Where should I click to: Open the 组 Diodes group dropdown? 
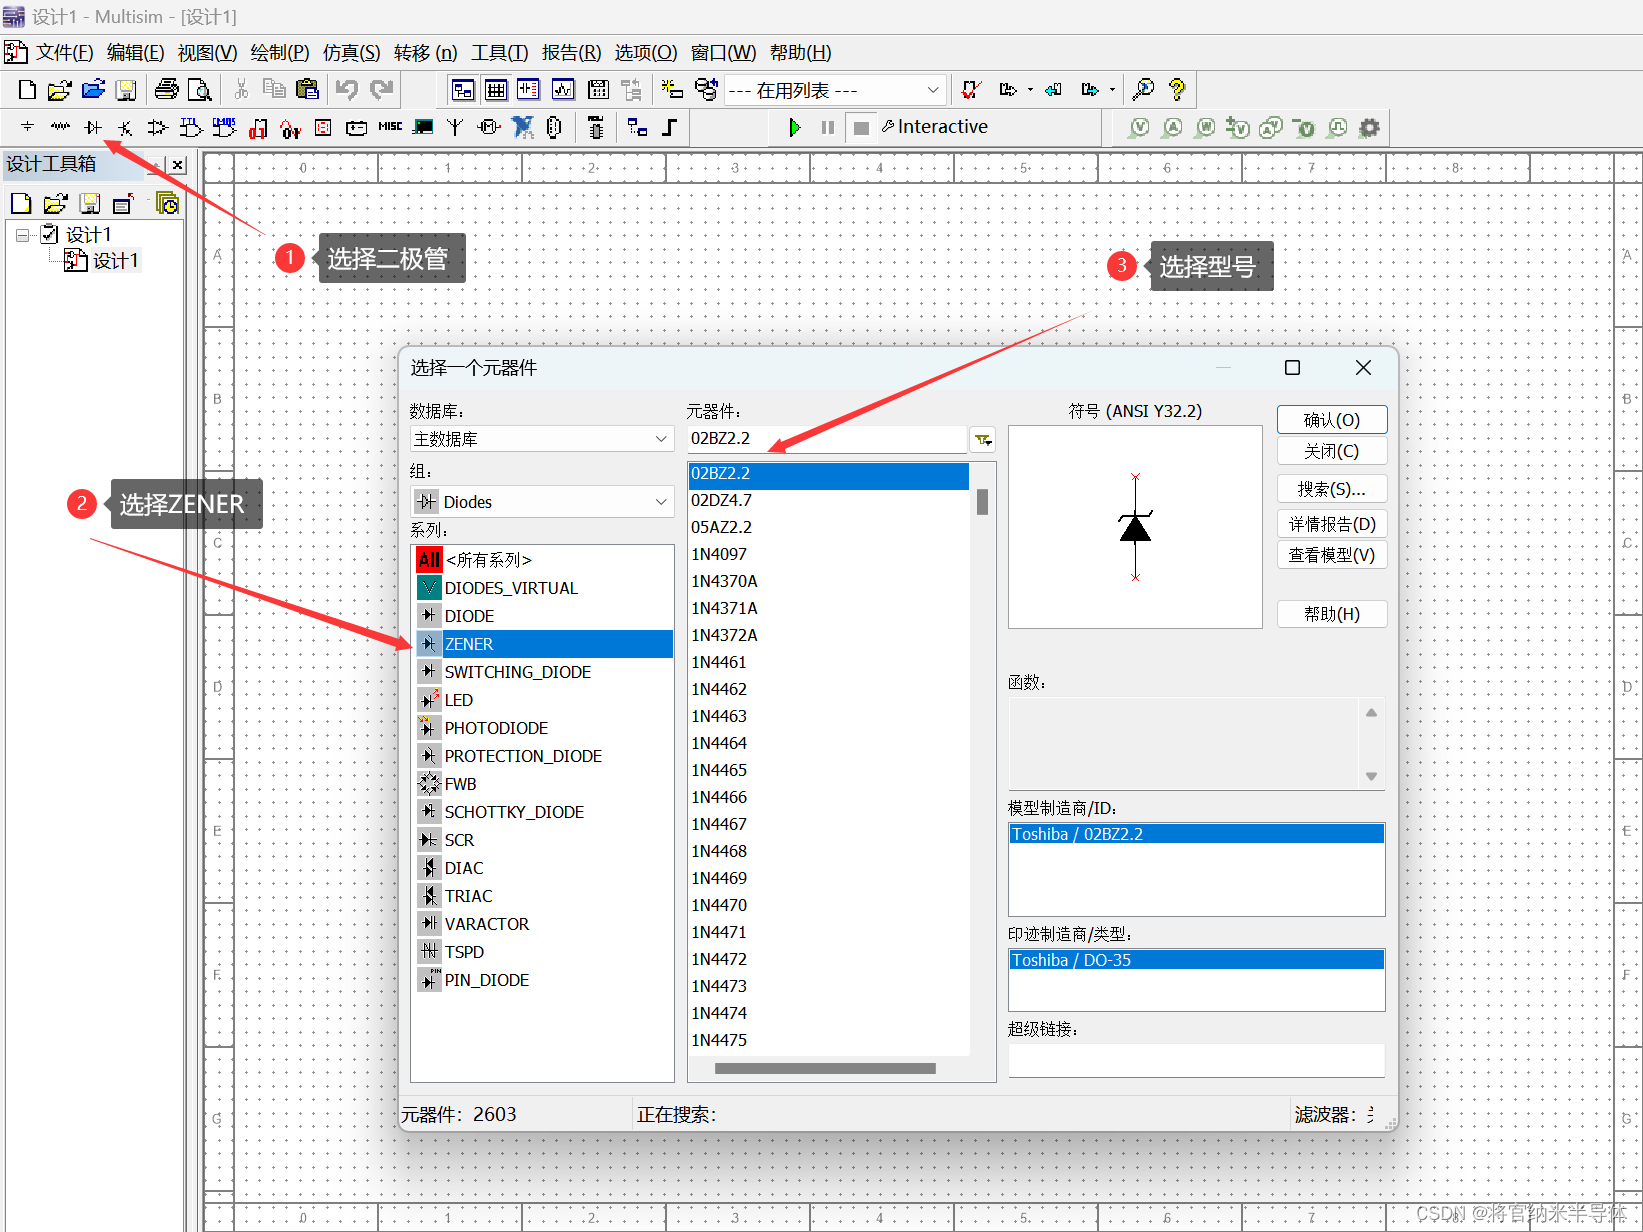[541, 502]
